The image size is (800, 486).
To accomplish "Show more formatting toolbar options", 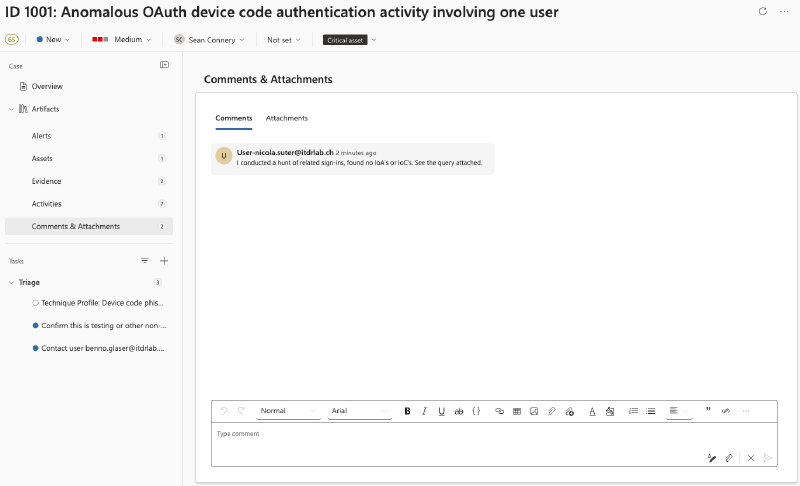I will [746, 411].
